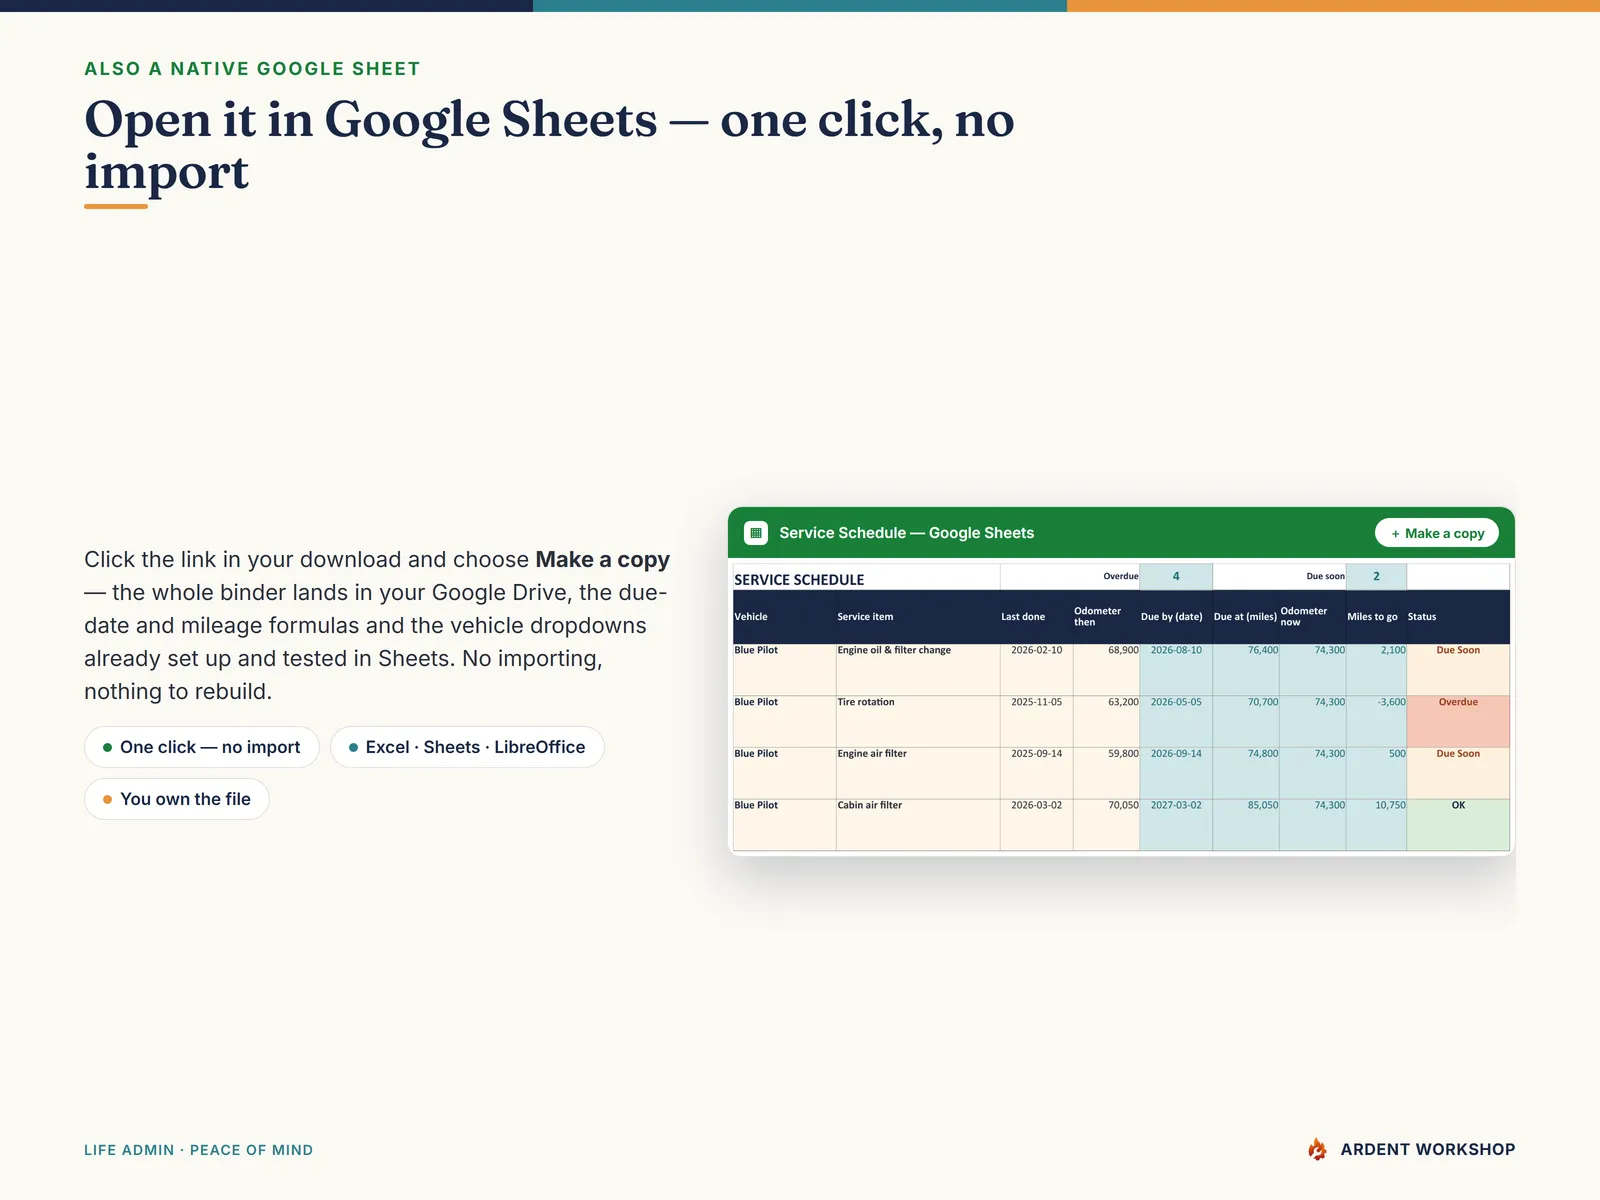The width and height of the screenshot is (1600, 1200).
Task: Click the 'SERVICE SCHEDULE' sheet heading cell
Action: pyautogui.click(x=866, y=579)
